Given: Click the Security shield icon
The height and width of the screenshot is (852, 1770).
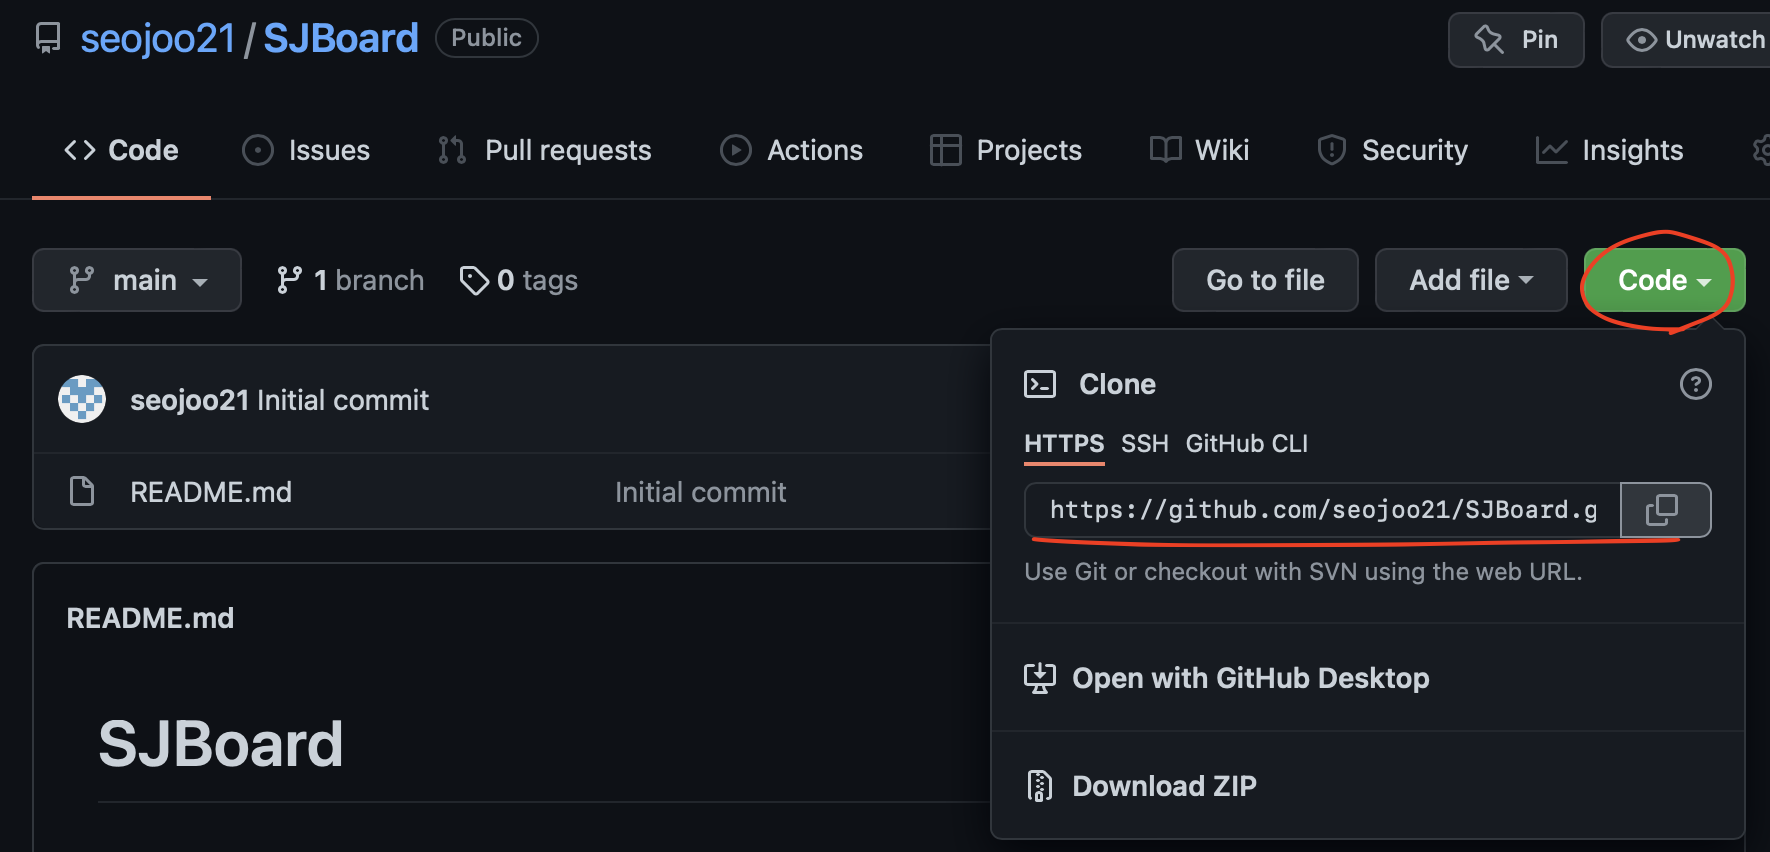Looking at the screenshot, I should click(x=1332, y=150).
